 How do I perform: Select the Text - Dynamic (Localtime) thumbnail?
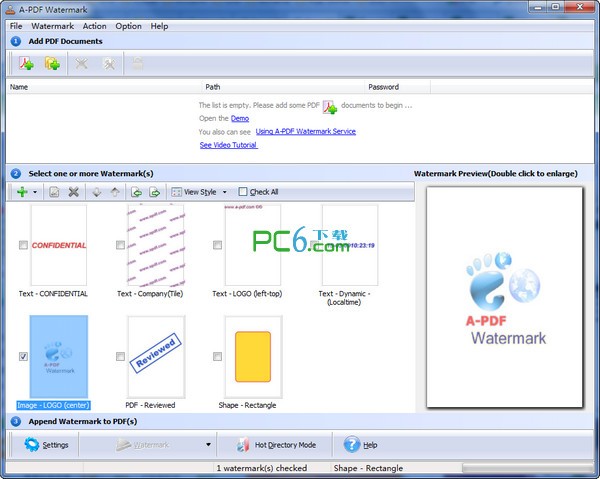[x=350, y=245]
